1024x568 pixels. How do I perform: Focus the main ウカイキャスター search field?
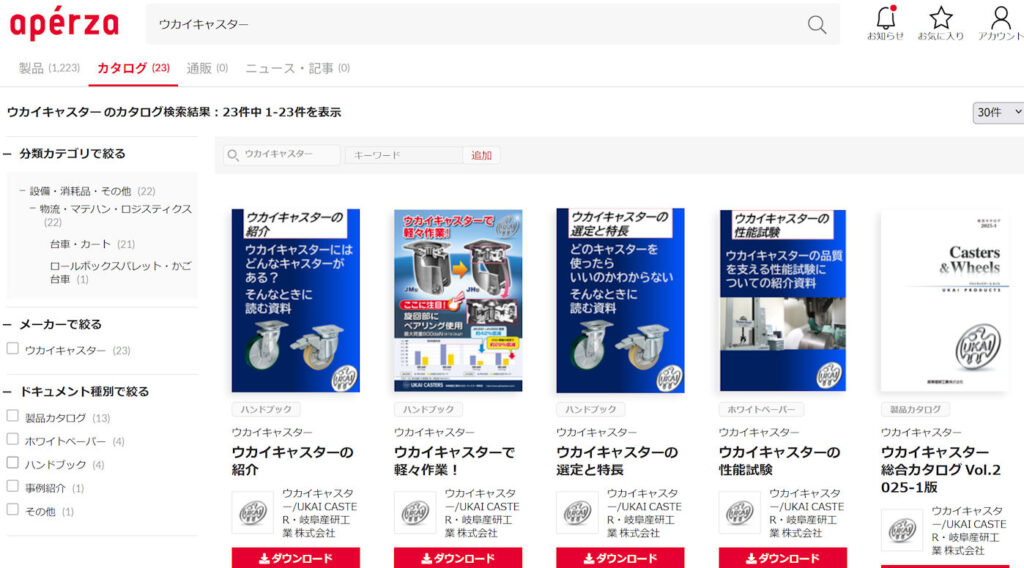(477, 25)
